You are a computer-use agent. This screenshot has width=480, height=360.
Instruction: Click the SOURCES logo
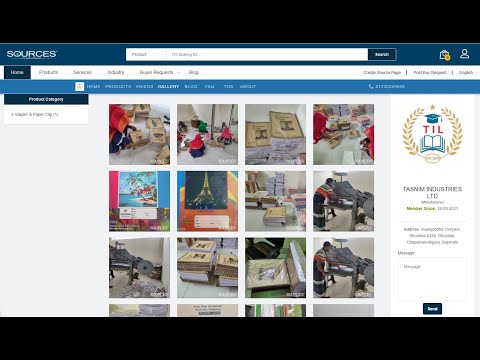pos(32,54)
